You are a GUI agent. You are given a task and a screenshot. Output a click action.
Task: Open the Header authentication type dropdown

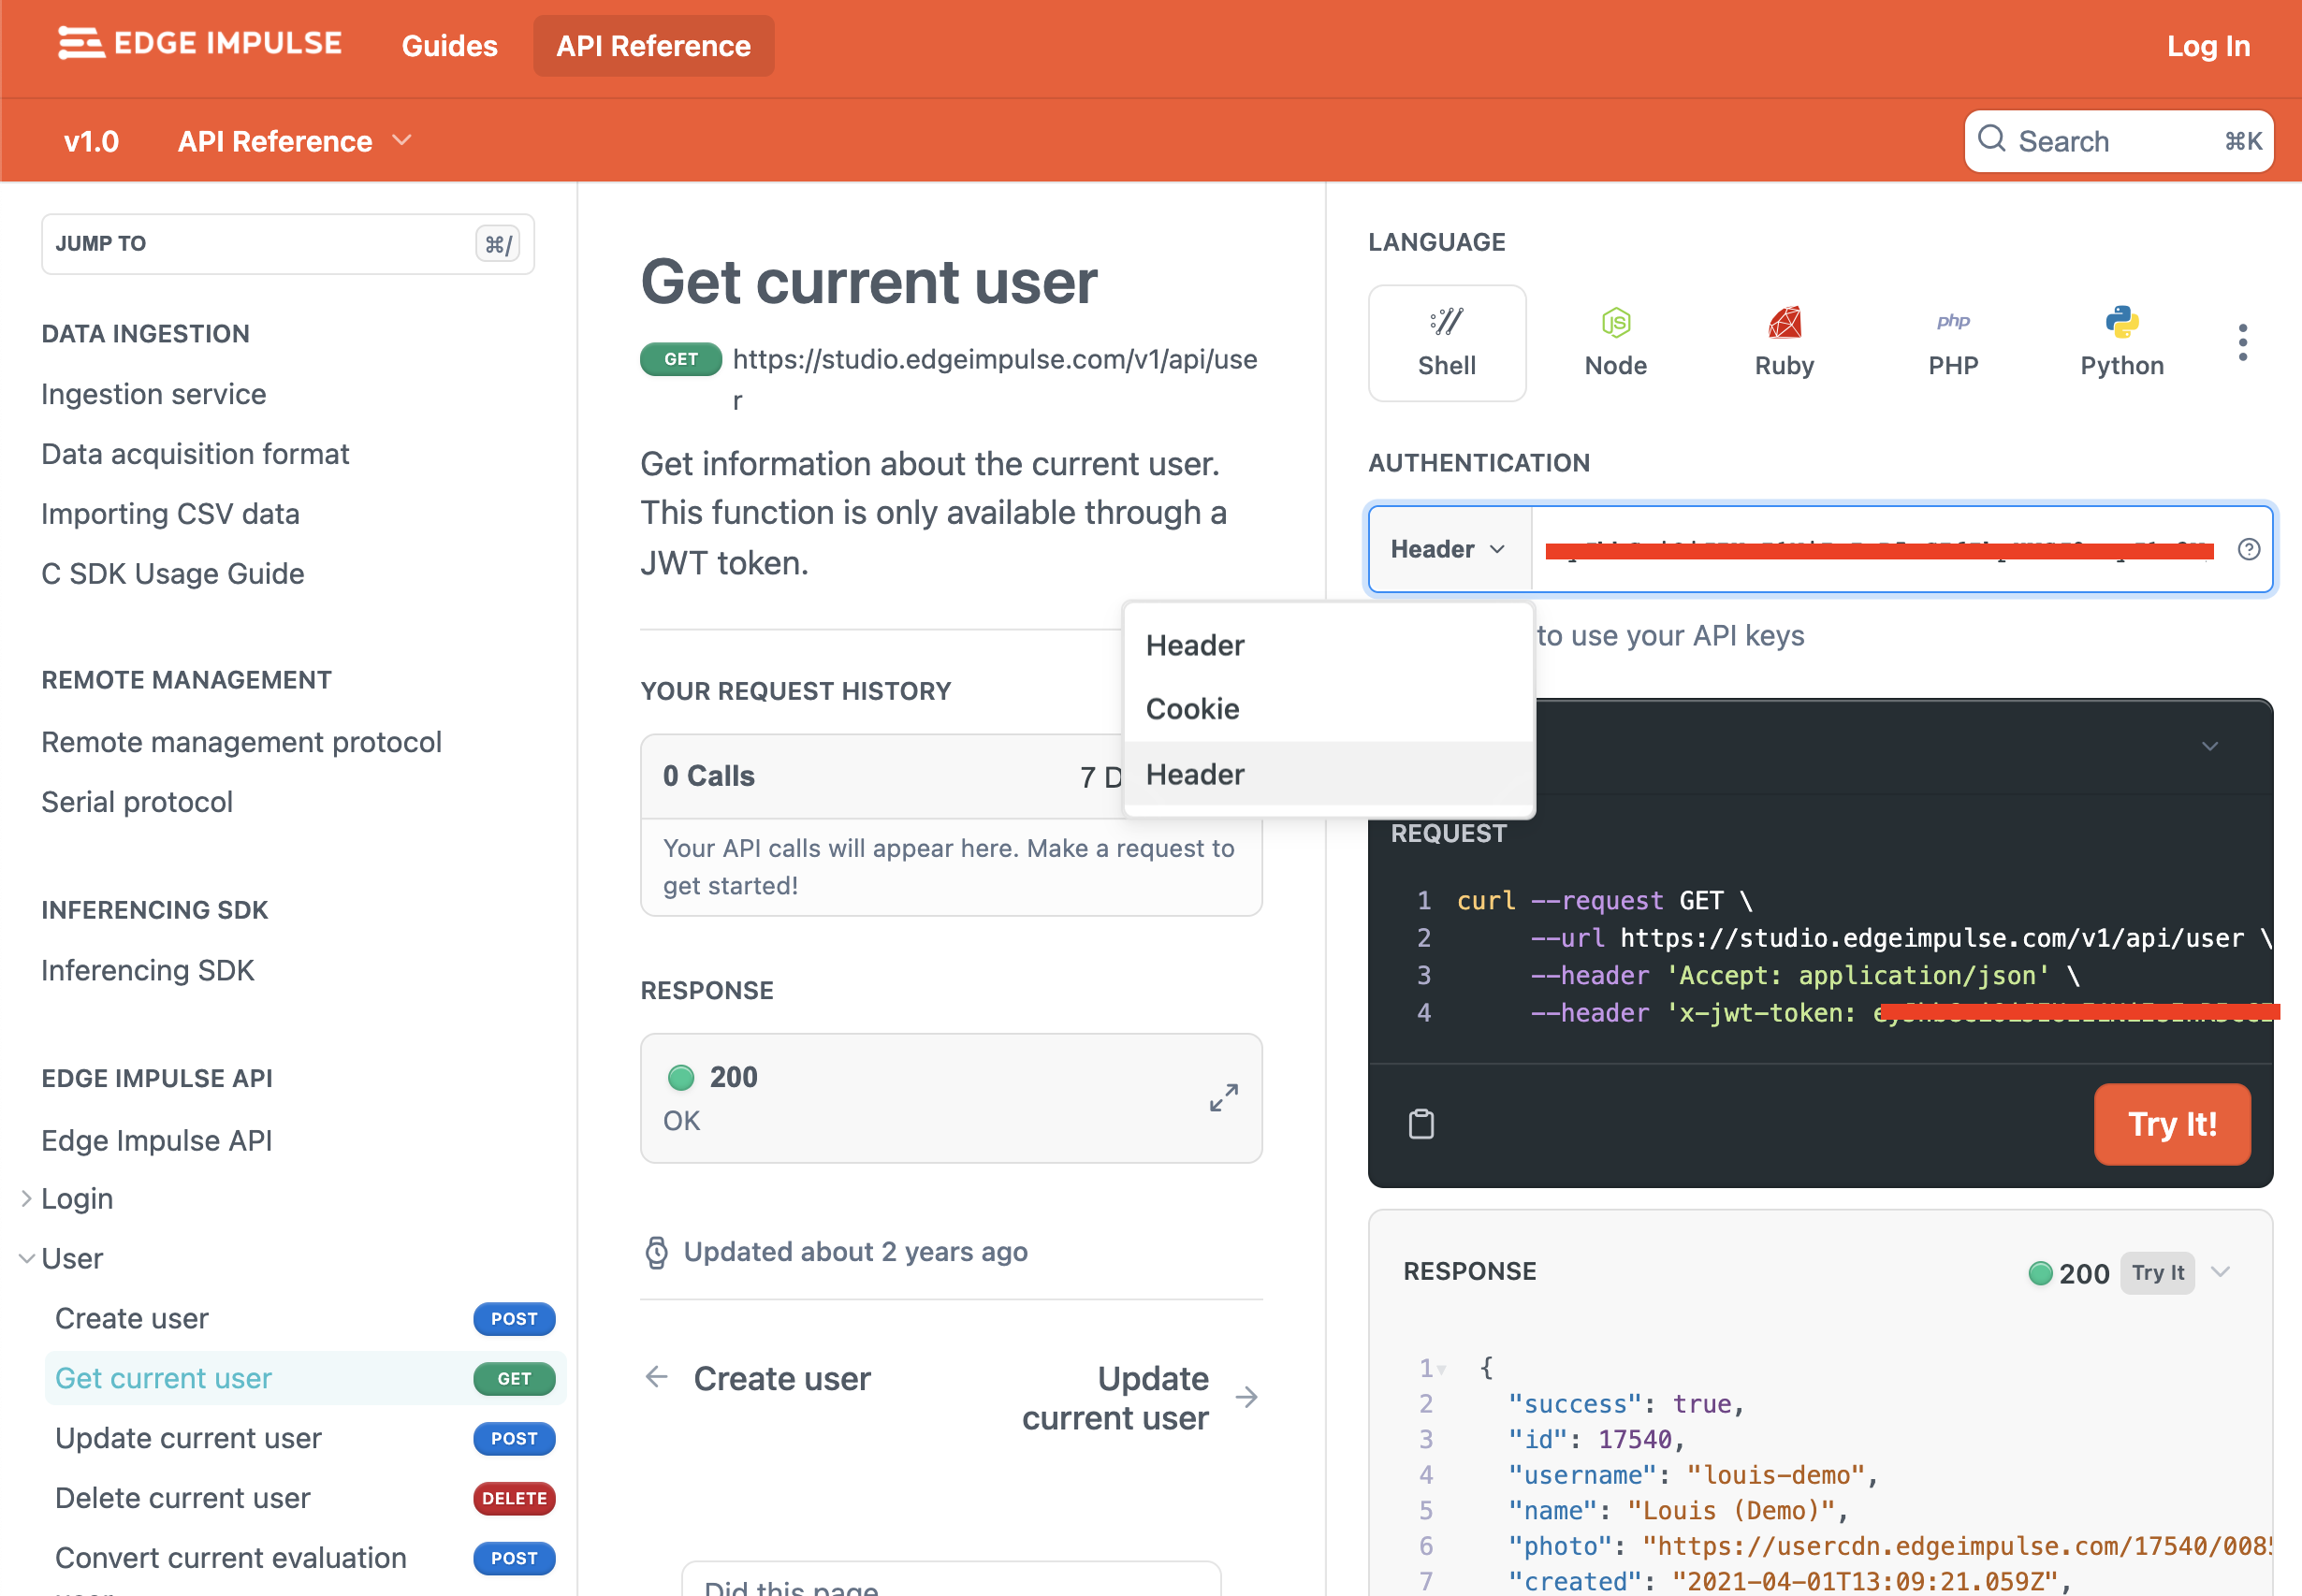point(1449,549)
